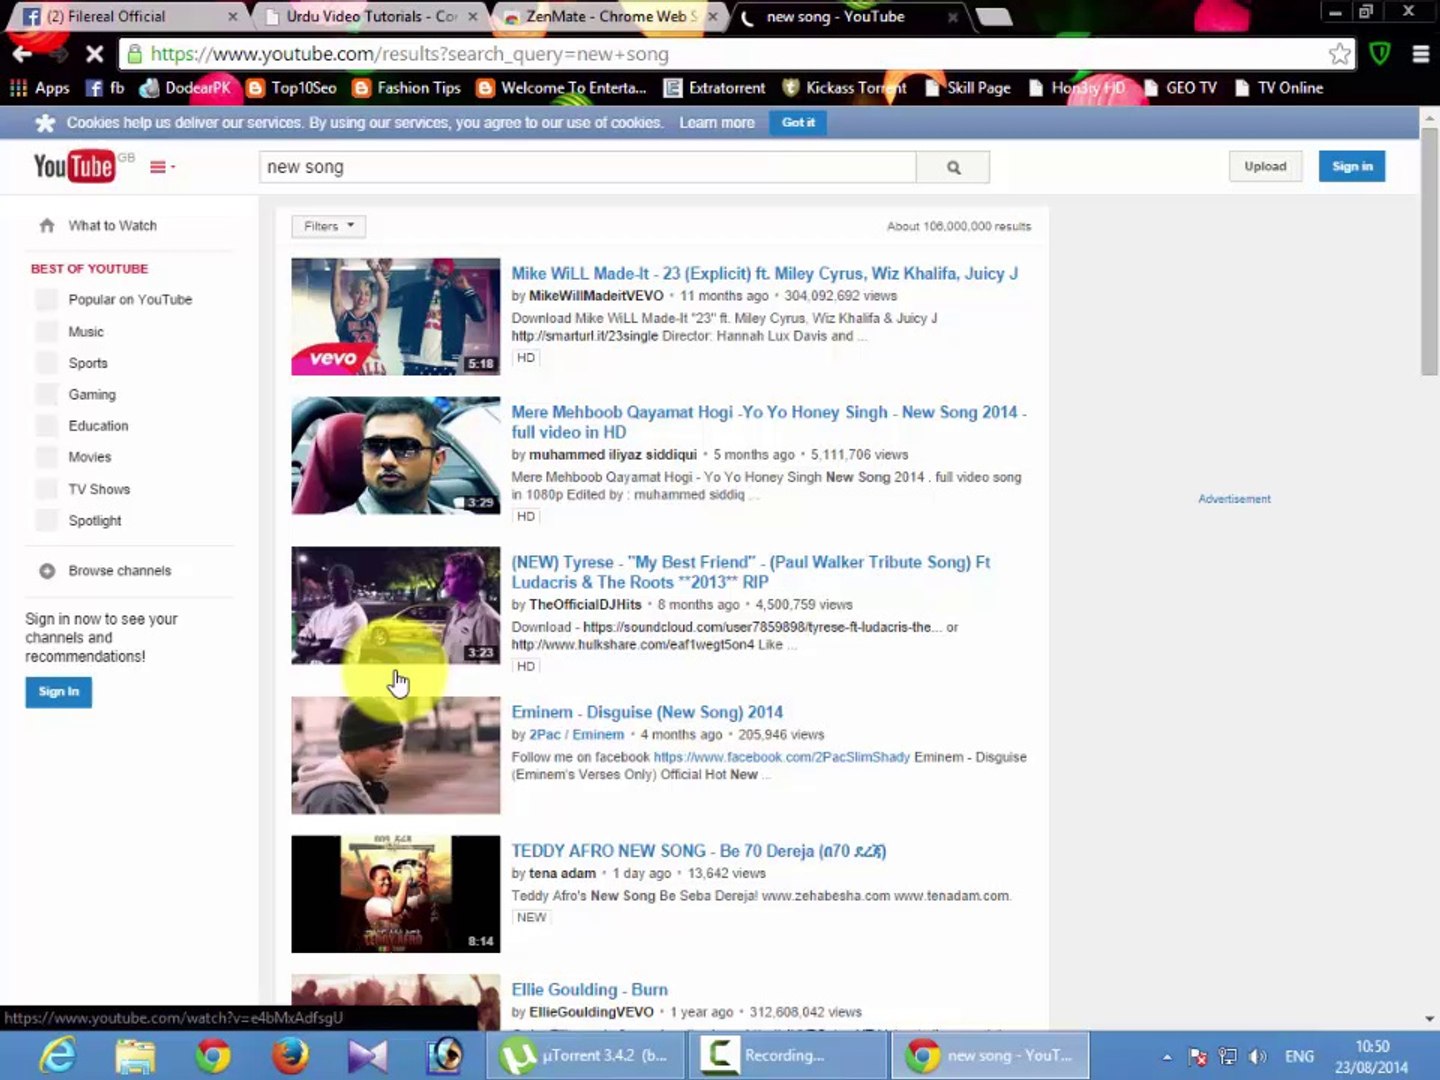The image size is (1440, 1080).
Task: Open File Explorer from the taskbar
Action: 135,1055
